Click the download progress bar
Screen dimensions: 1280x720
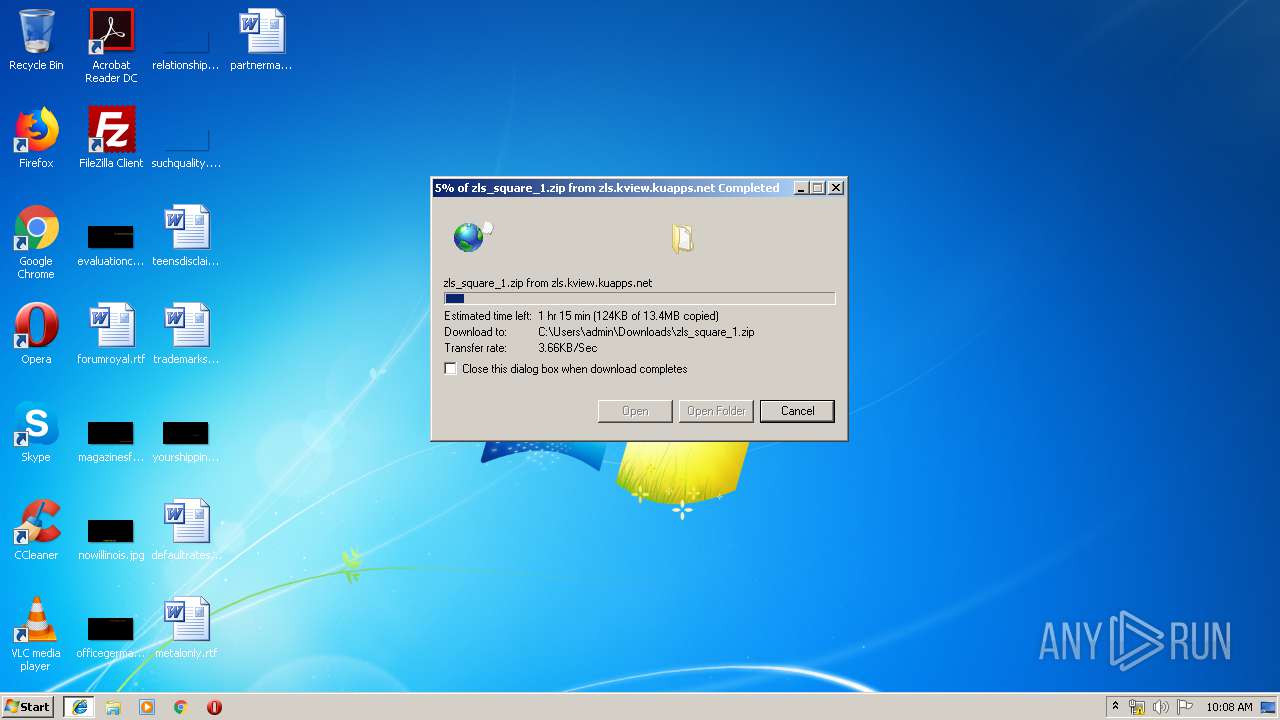[x=639, y=298]
